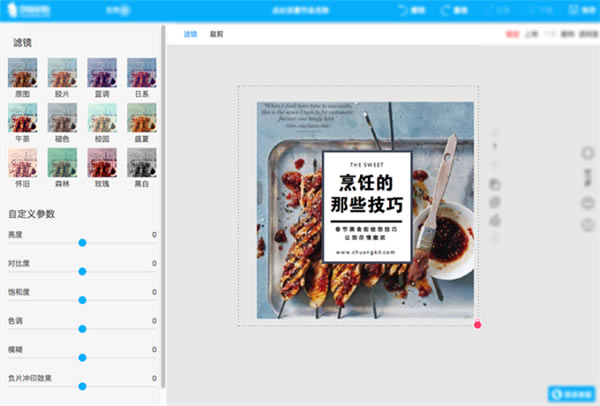Click the redo arrow in the top bar
600x406 pixels.
445,10
